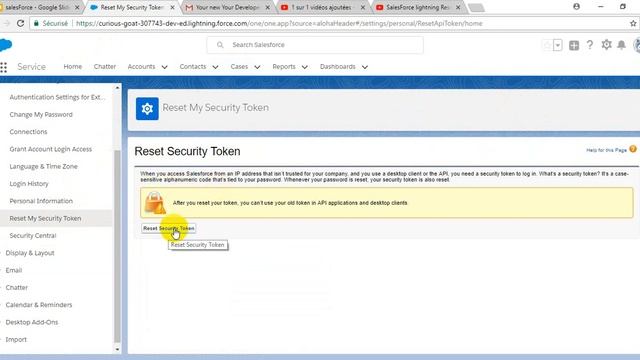
Task: Select Reset My Security Token in sidebar
Action: click(x=45, y=218)
